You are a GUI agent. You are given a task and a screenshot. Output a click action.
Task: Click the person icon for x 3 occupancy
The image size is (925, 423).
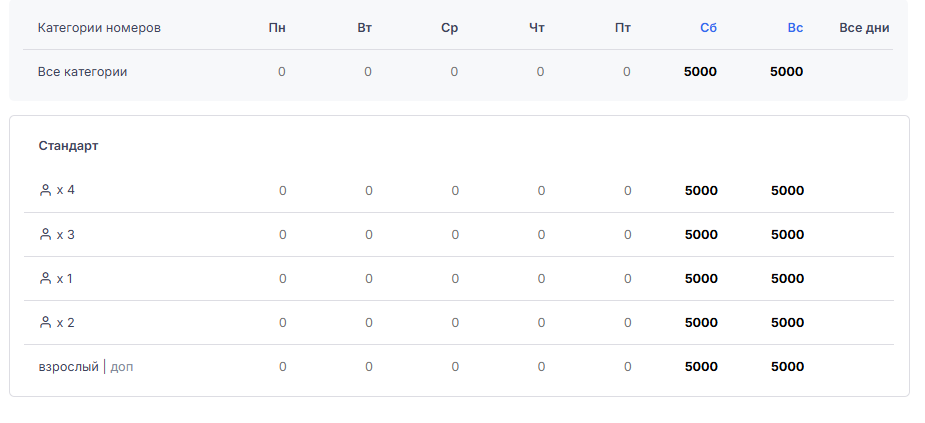(x=45, y=234)
